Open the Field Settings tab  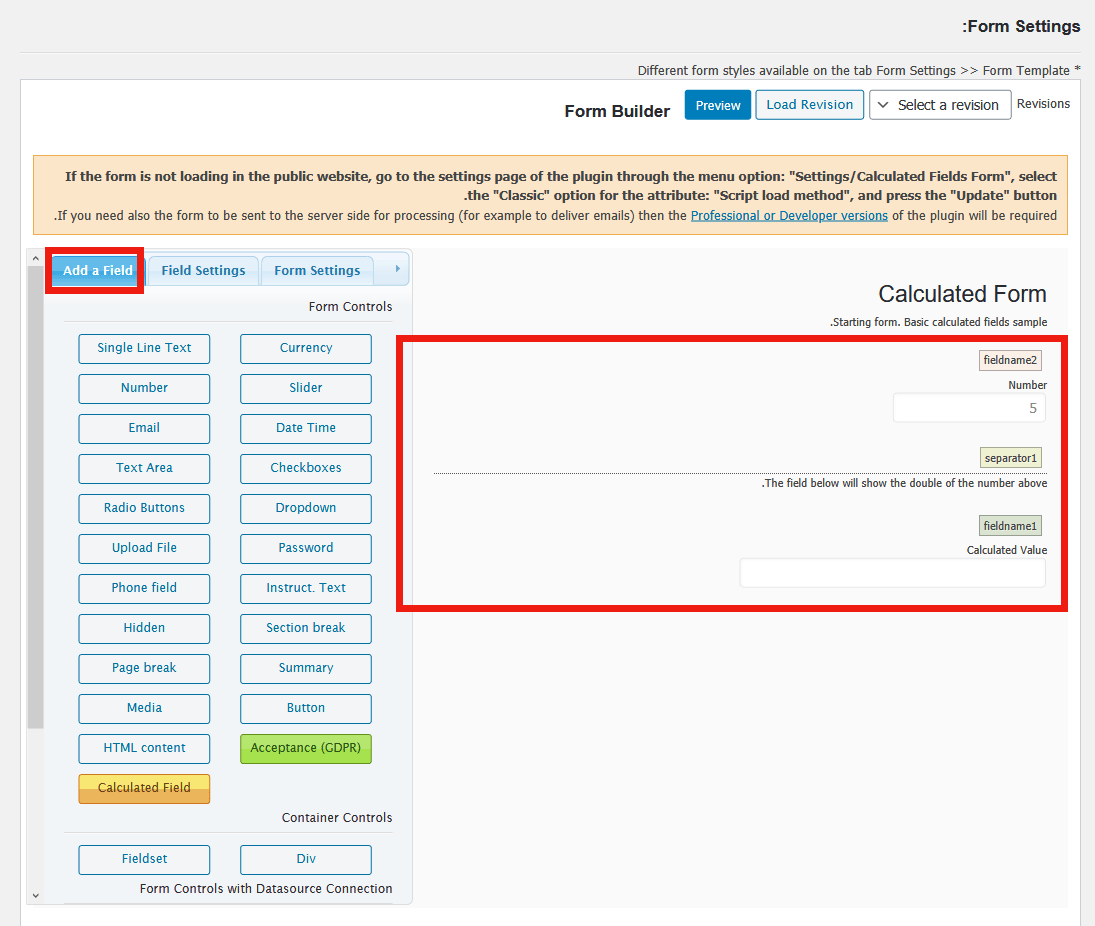point(203,270)
